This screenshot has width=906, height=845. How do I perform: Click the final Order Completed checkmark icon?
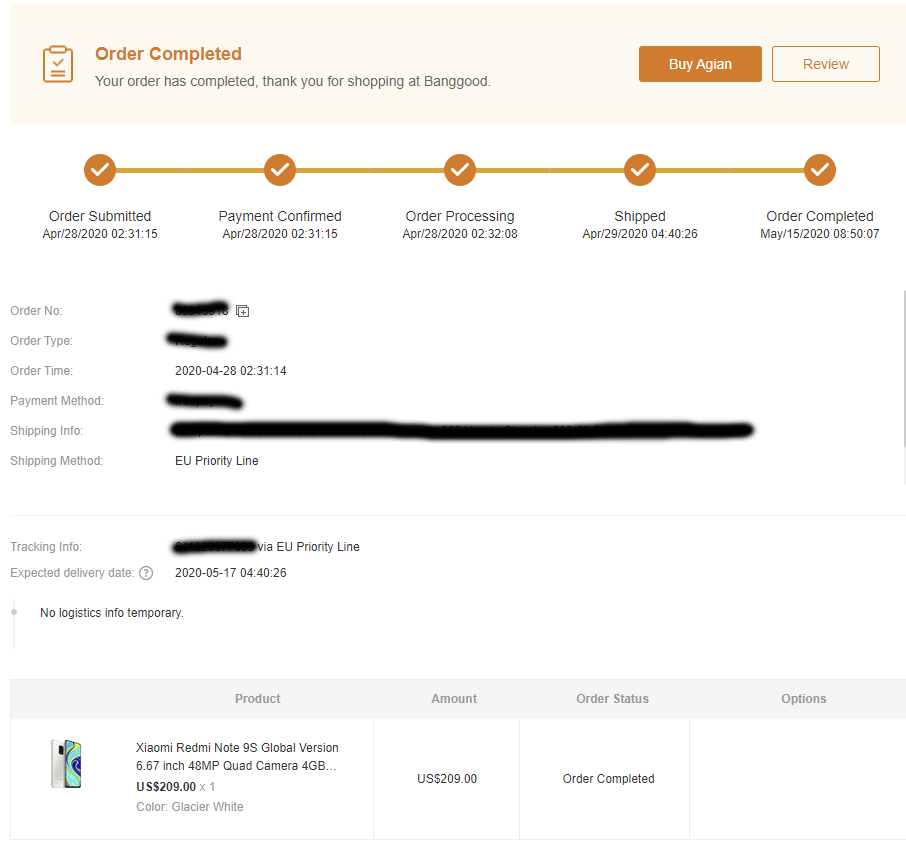tap(820, 170)
